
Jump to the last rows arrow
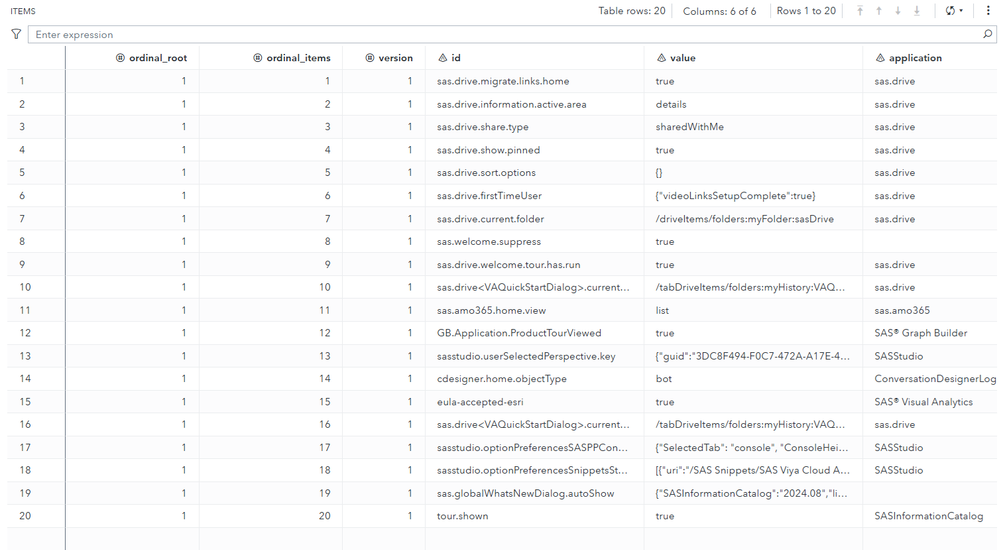[917, 11]
